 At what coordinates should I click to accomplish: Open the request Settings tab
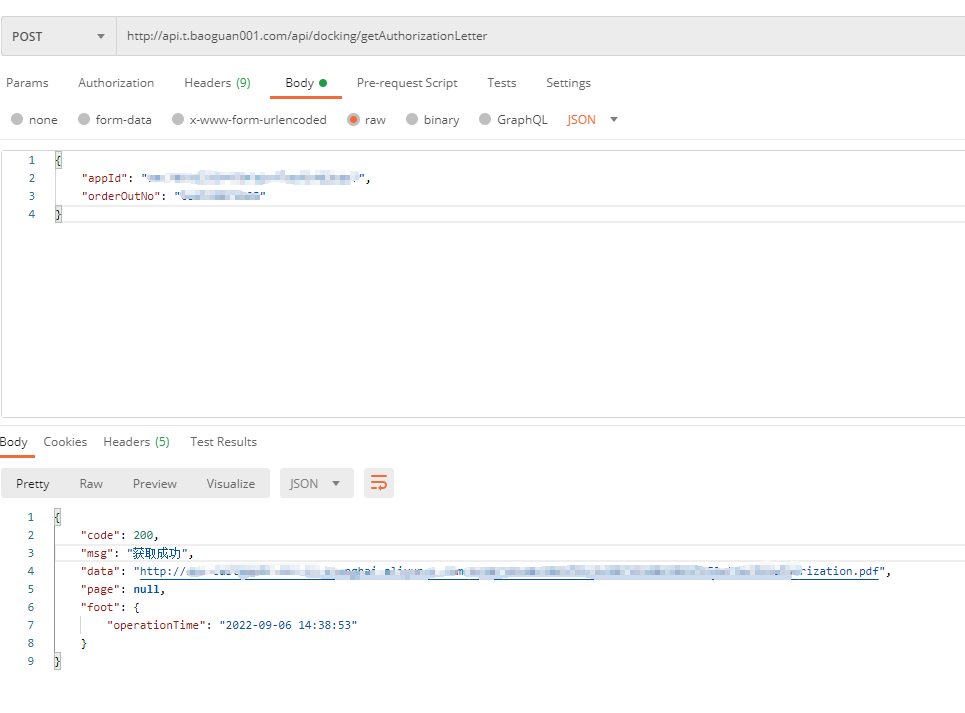click(x=568, y=83)
